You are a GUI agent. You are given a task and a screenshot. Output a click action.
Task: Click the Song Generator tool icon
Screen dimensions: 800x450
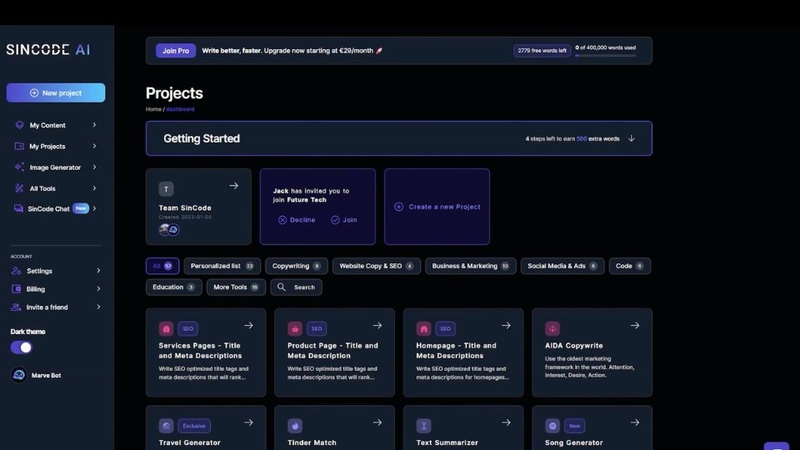coord(552,426)
